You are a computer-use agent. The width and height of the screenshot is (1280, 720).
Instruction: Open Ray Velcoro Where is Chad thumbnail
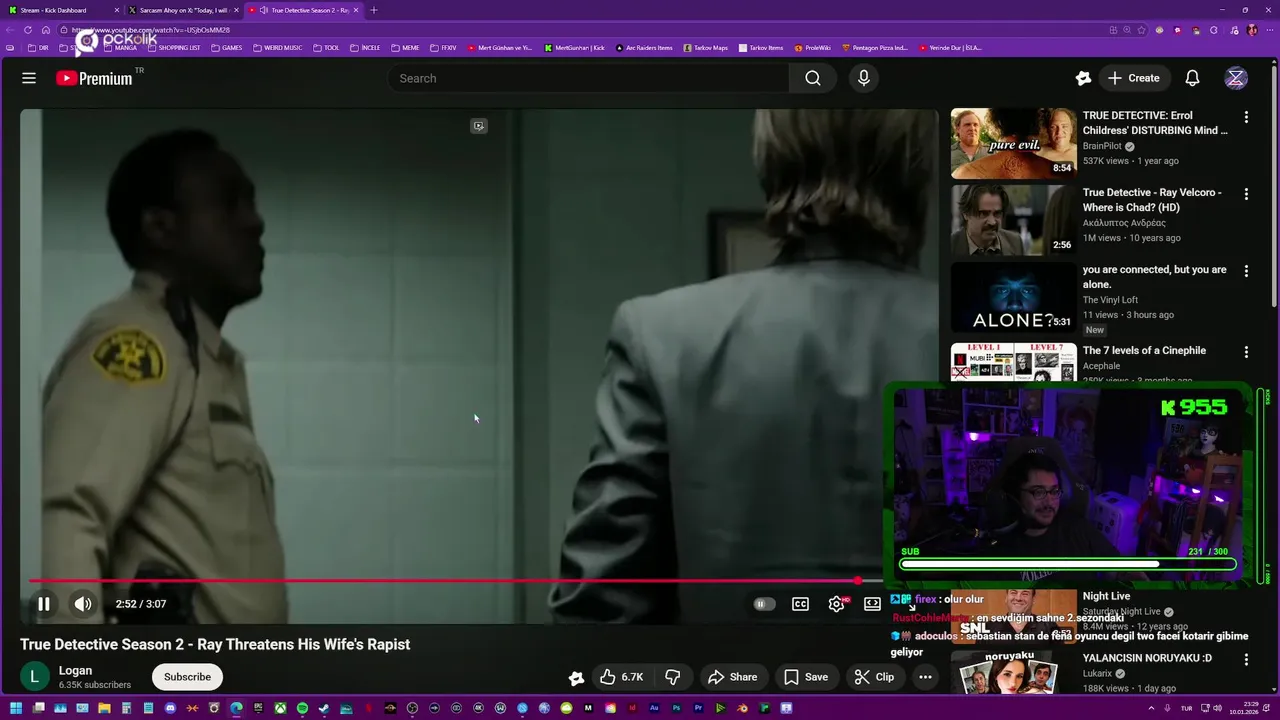click(x=1013, y=220)
